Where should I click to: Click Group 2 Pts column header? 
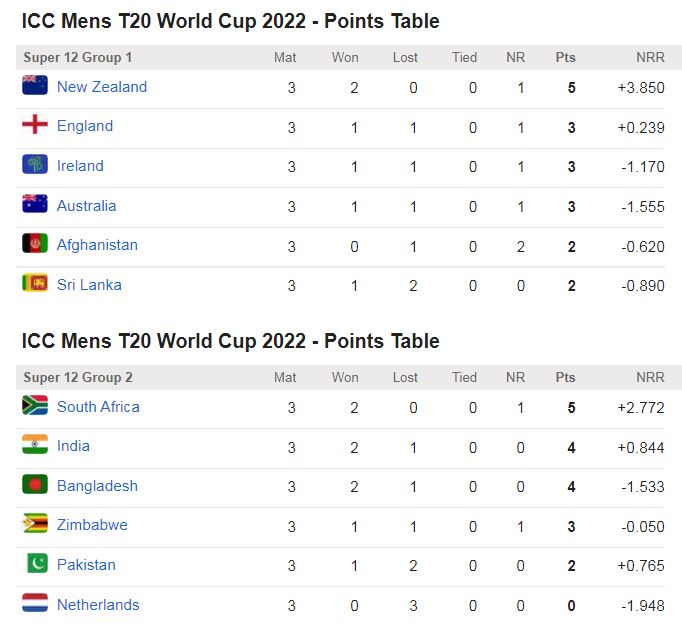tap(565, 378)
